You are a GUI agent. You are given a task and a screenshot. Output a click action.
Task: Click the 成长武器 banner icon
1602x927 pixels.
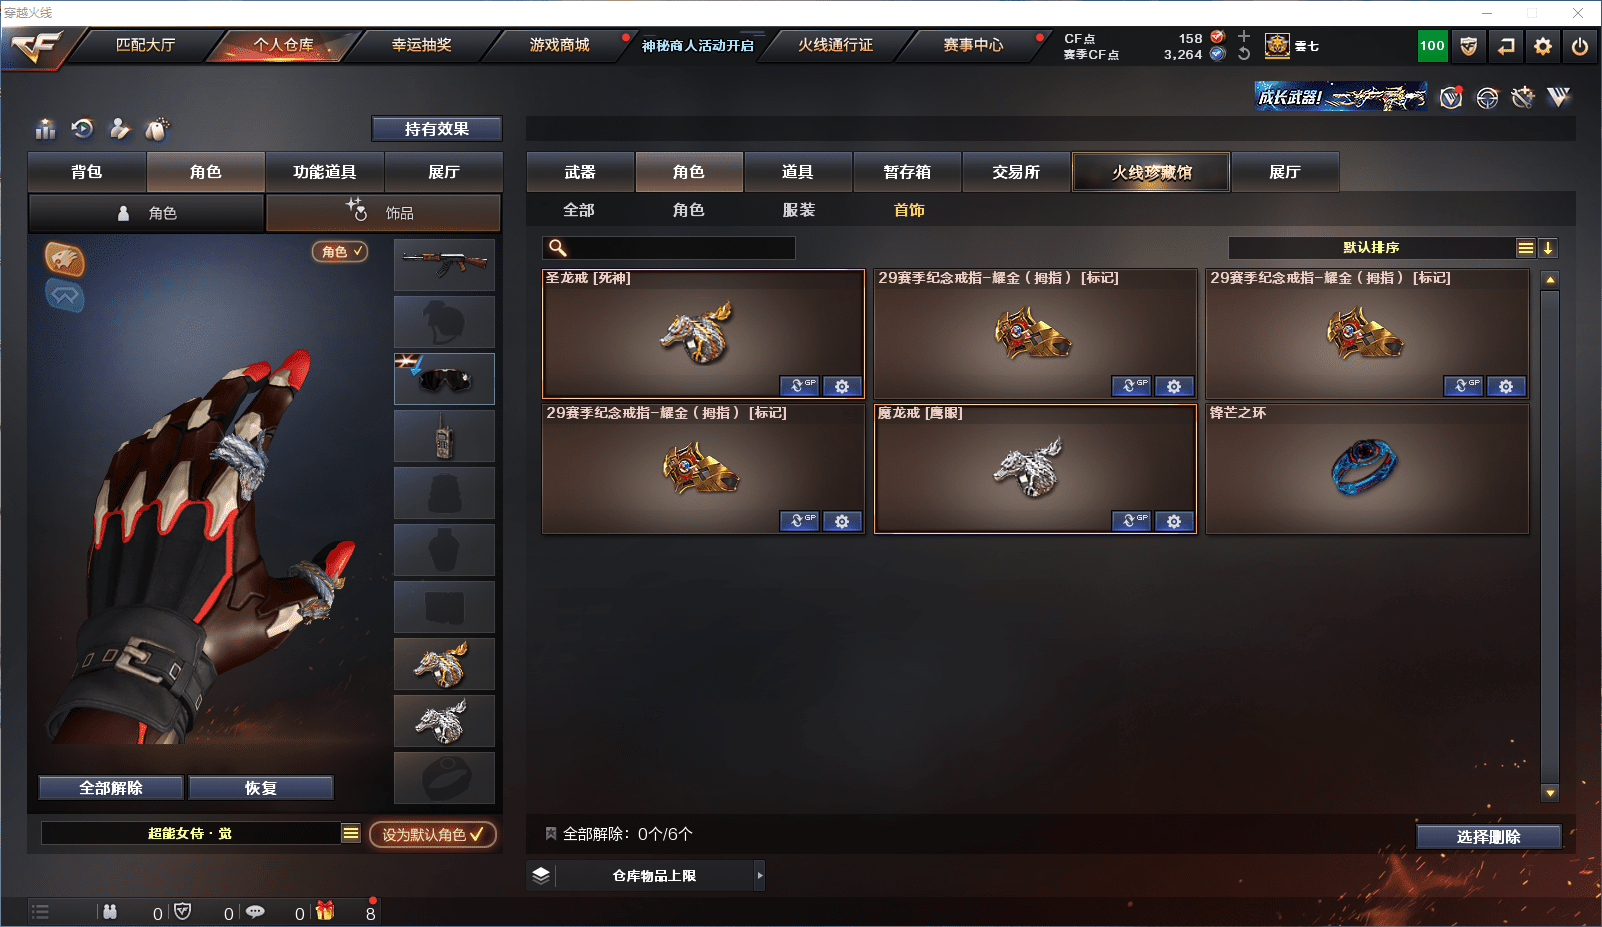tap(1341, 97)
